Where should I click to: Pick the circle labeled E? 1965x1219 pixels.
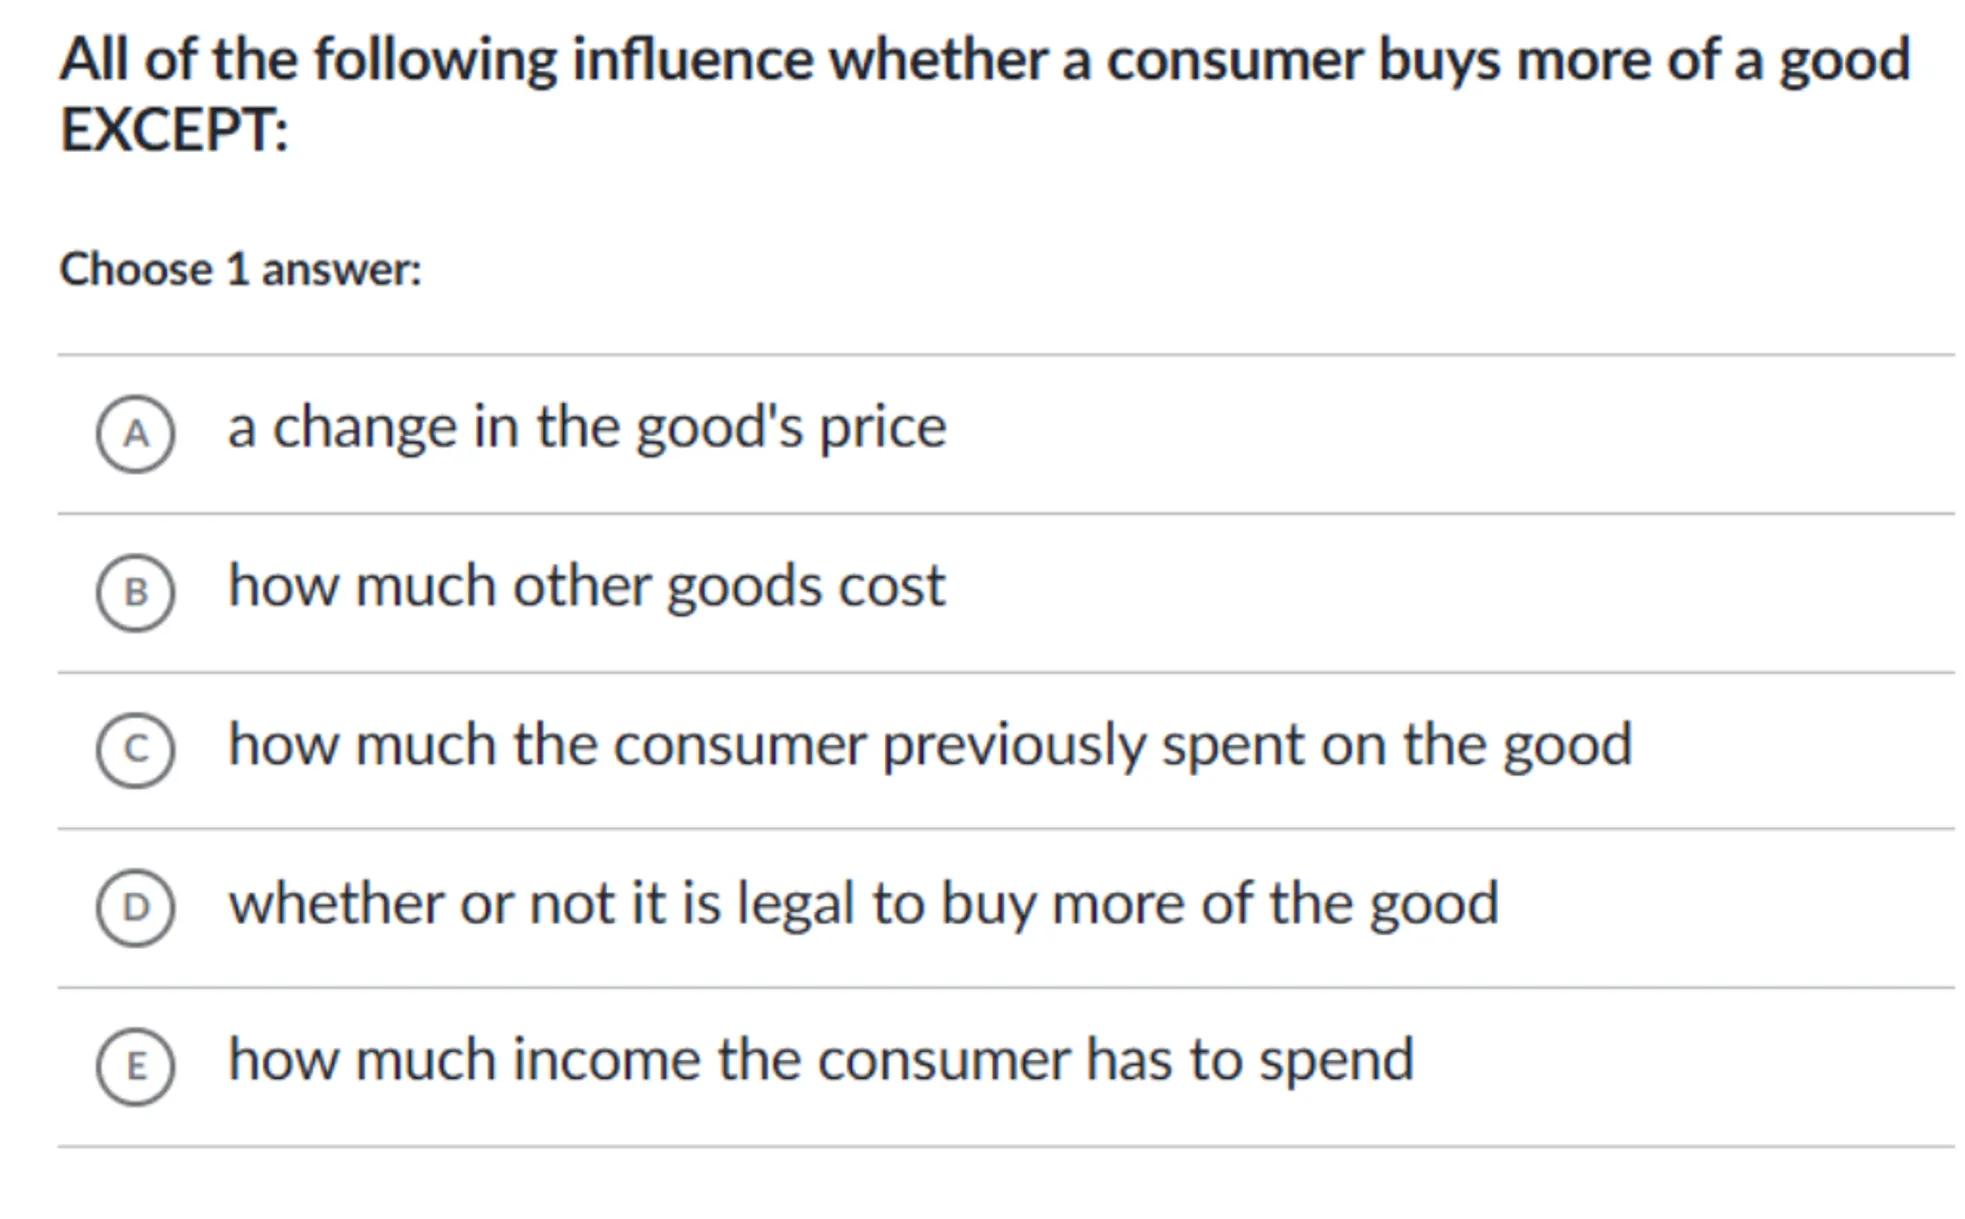coord(136,1066)
